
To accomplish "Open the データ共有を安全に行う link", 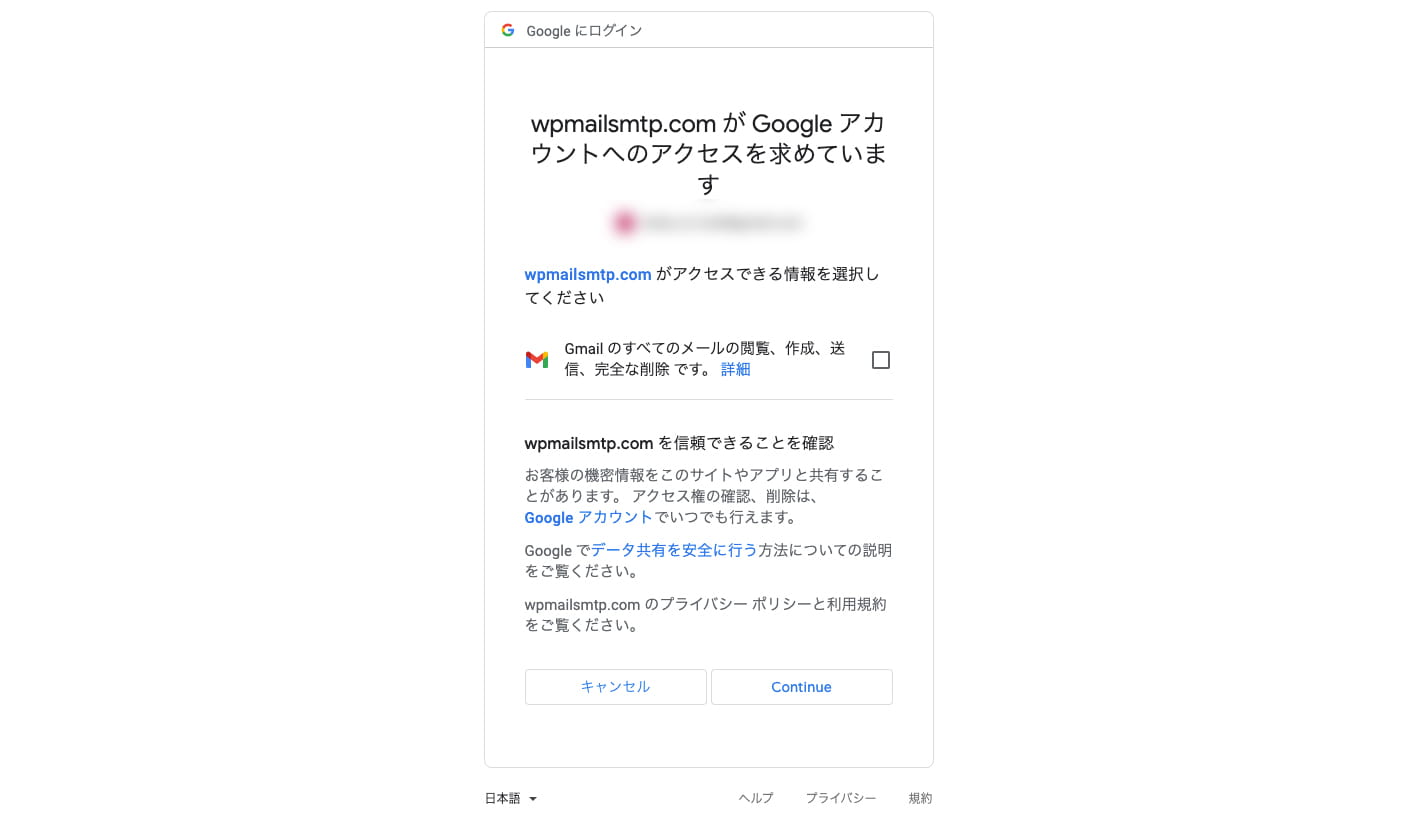I will pyautogui.click(x=674, y=550).
